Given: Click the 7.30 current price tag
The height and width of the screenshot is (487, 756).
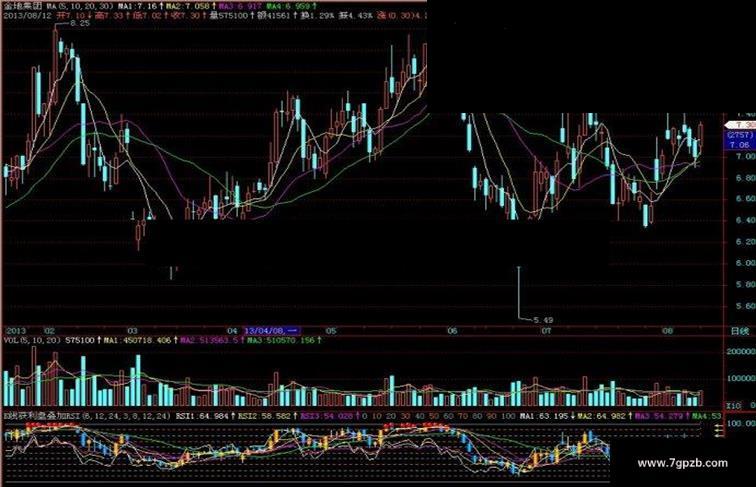Looking at the screenshot, I should click(742, 125).
